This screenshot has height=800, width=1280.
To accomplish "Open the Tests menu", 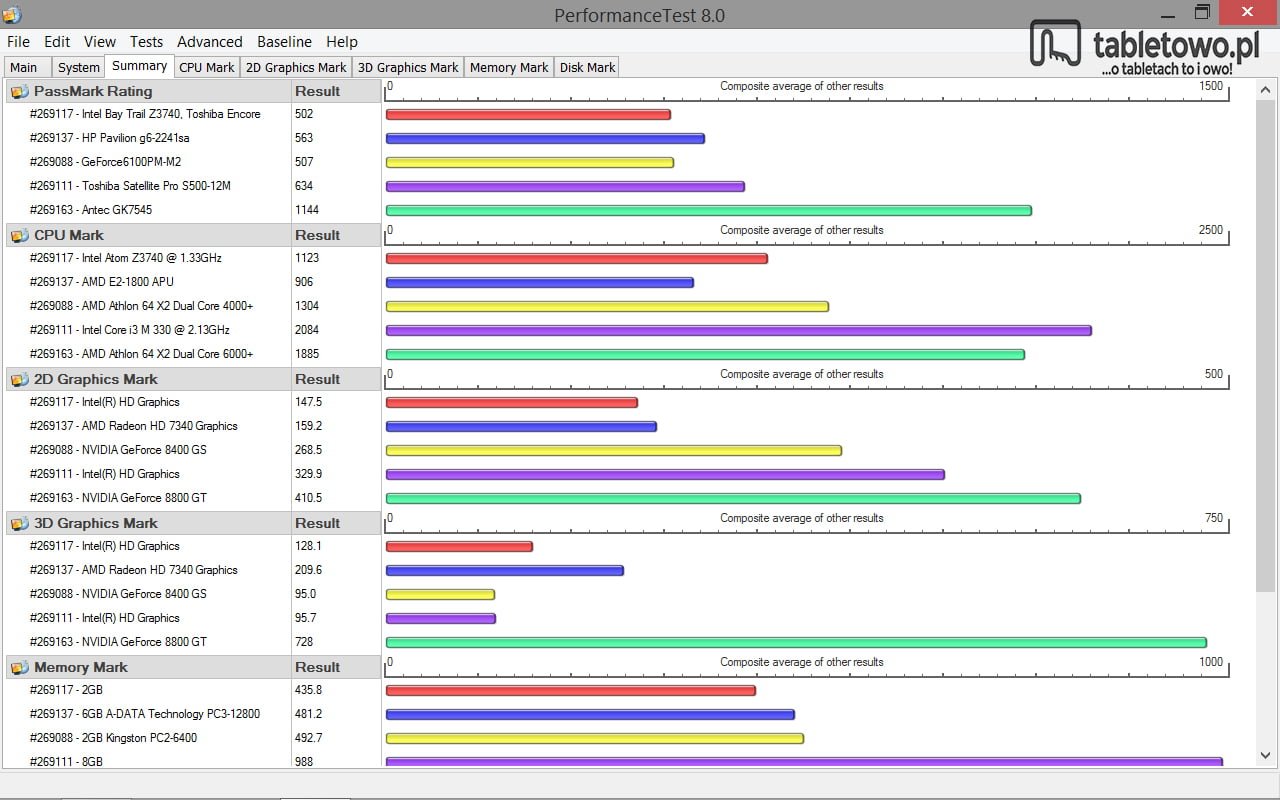I will coord(146,42).
